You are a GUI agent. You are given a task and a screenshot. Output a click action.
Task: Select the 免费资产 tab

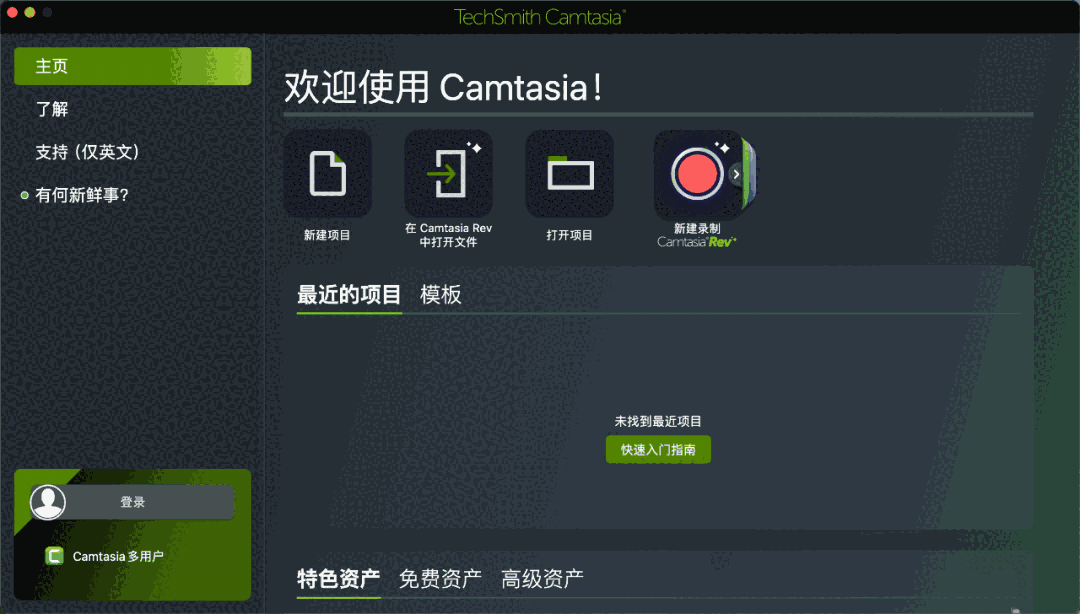tap(440, 579)
